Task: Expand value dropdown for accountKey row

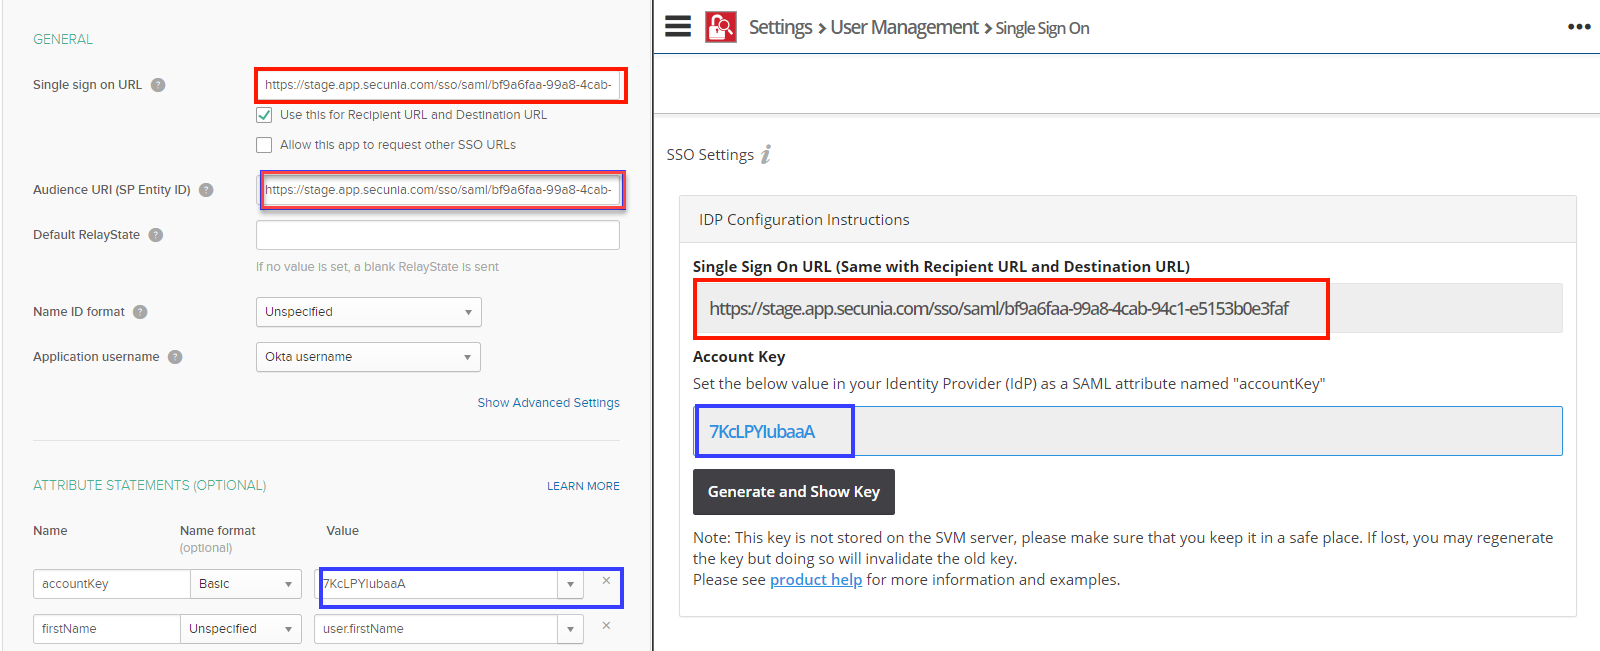Action: (x=570, y=584)
